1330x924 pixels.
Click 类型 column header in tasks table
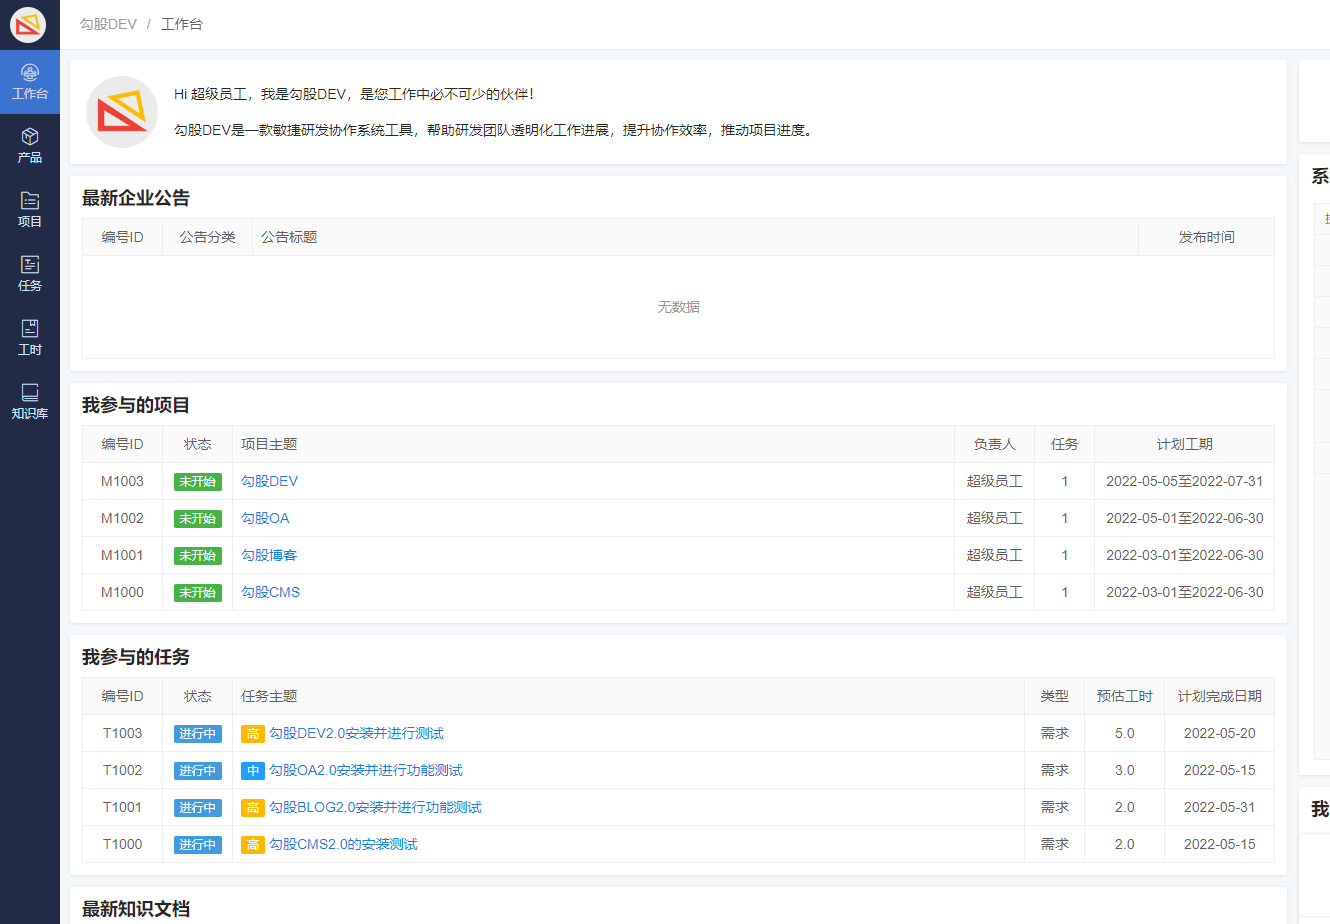point(1054,696)
